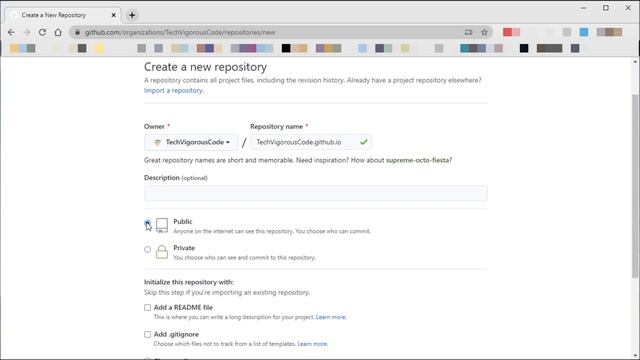Maximize the browser window
640x360 pixels.
click(x=606, y=8)
